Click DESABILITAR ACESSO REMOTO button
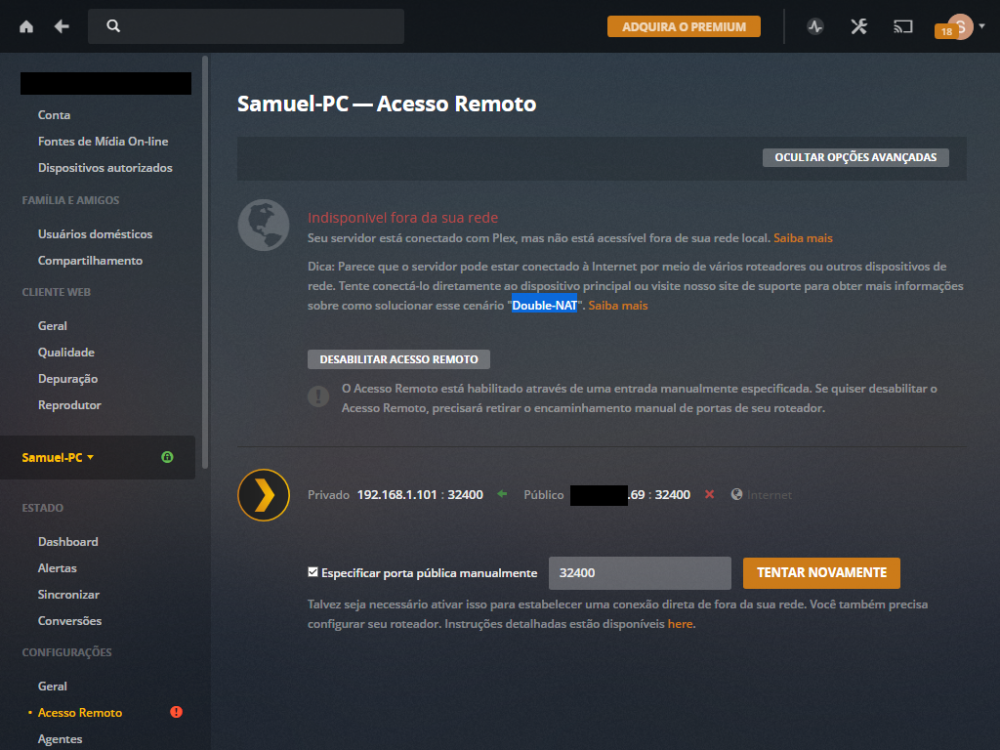This screenshot has height=750, width=1000. coord(399,359)
